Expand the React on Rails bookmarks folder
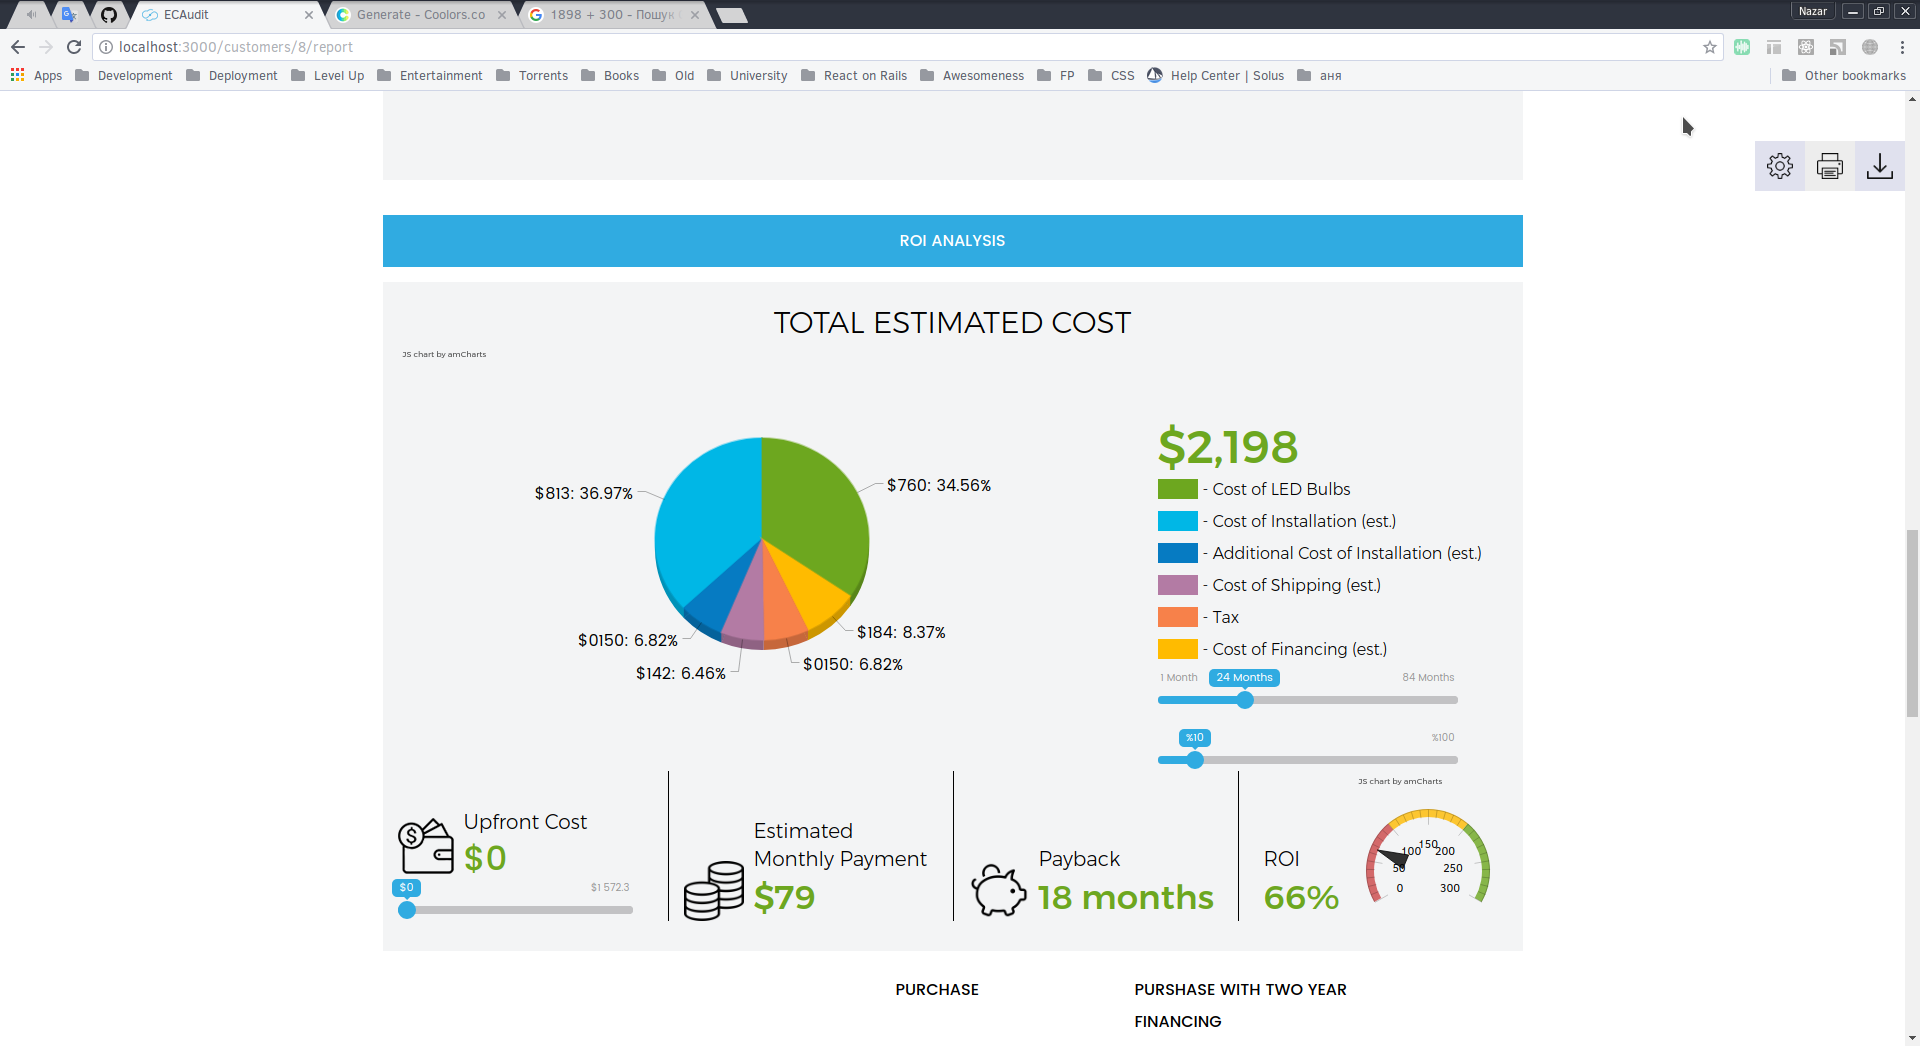 pos(854,75)
